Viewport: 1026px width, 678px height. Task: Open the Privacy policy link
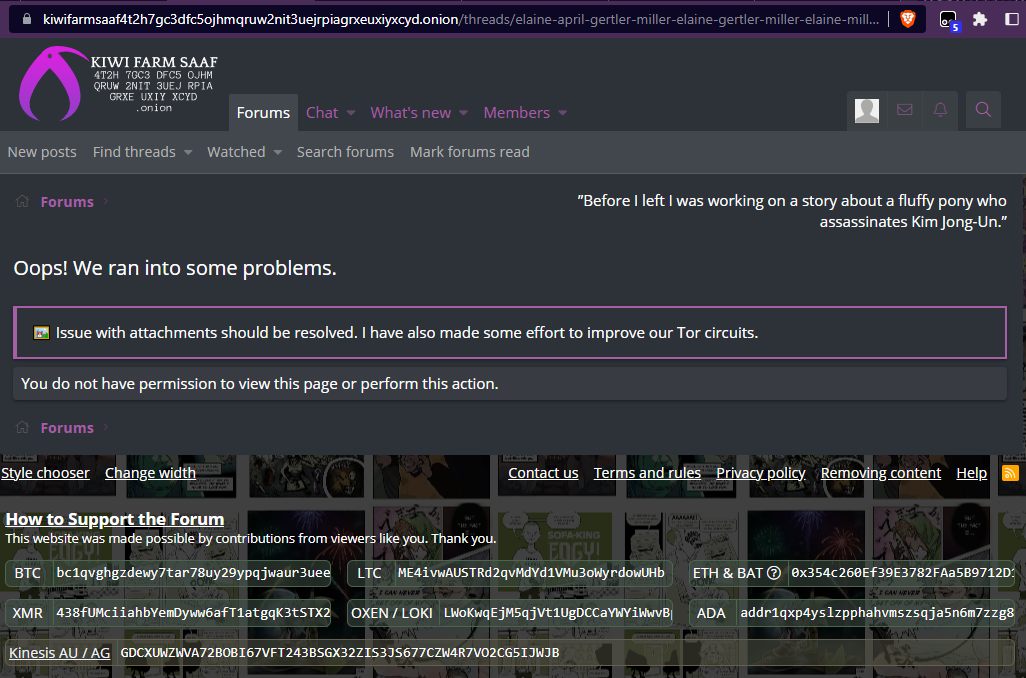(760, 473)
